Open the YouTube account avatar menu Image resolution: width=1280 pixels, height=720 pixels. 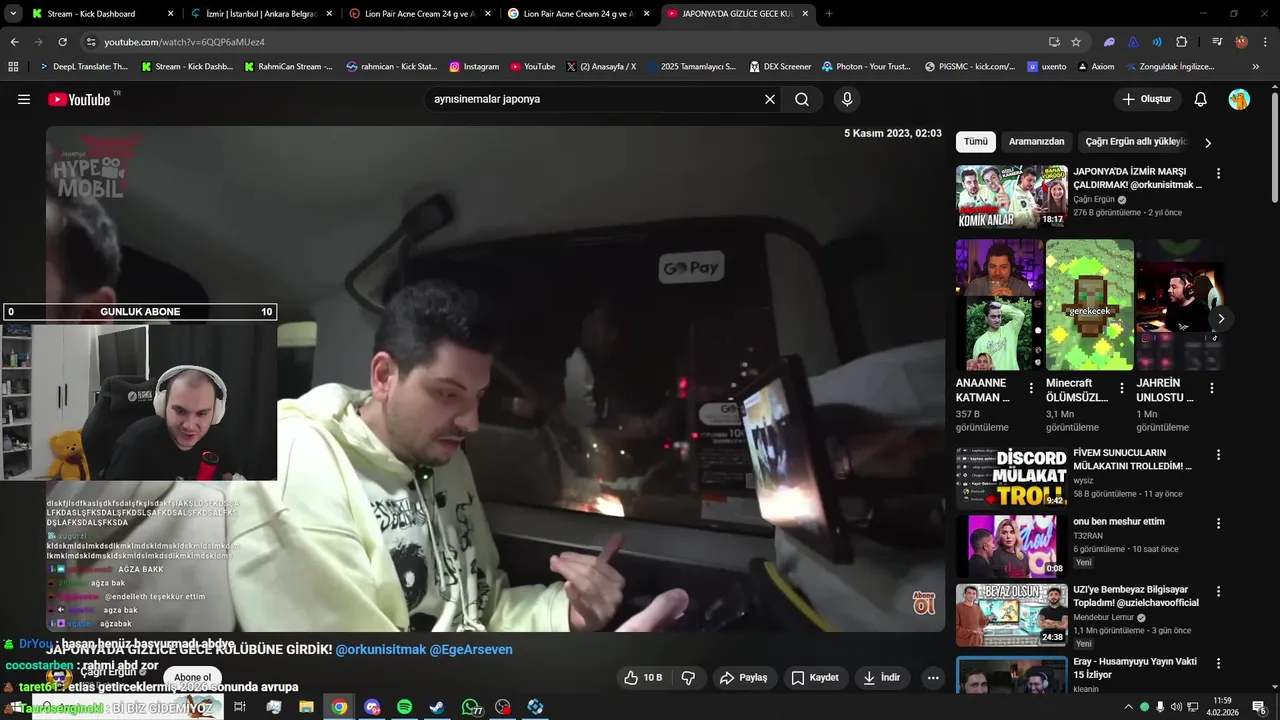pyautogui.click(x=1239, y=99)
